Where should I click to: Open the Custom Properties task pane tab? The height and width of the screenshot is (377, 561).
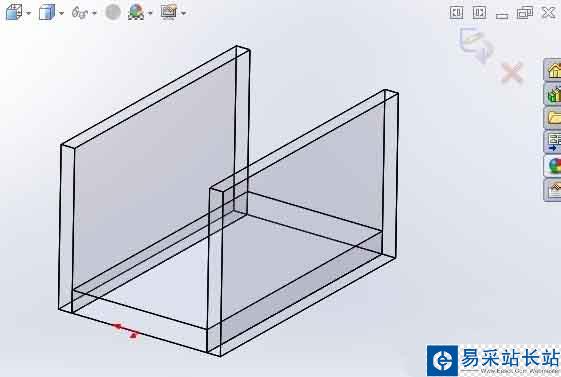click(x=553, y=190)
